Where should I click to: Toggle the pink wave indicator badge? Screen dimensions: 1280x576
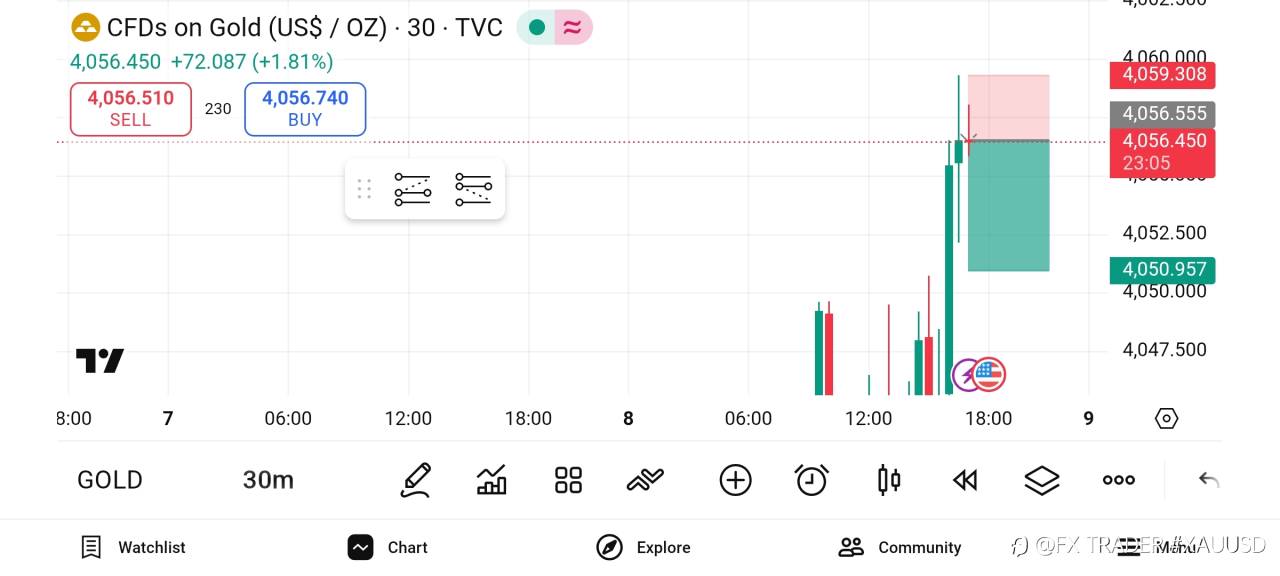coord(573,28)
